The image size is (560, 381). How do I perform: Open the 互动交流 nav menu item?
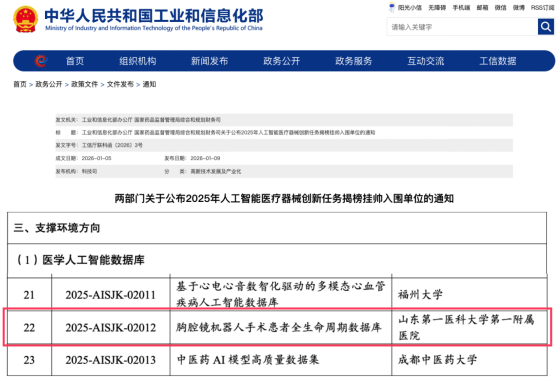pyautogui.click(x=426, y=61)
